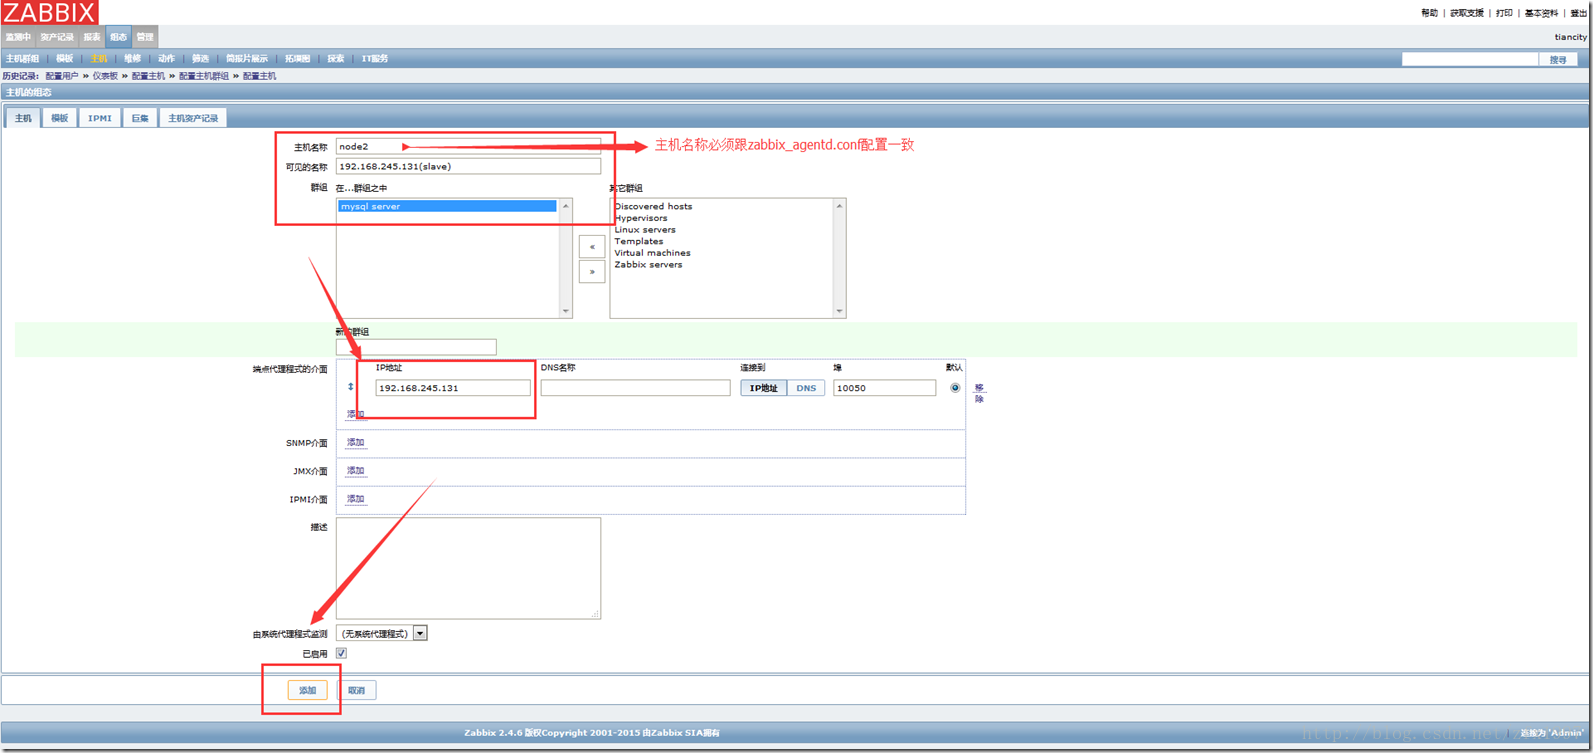Viewport: 1593px width, 753px height.
Task: Select 'Linux servers' in other groups
Action: (x=645, y=230)
